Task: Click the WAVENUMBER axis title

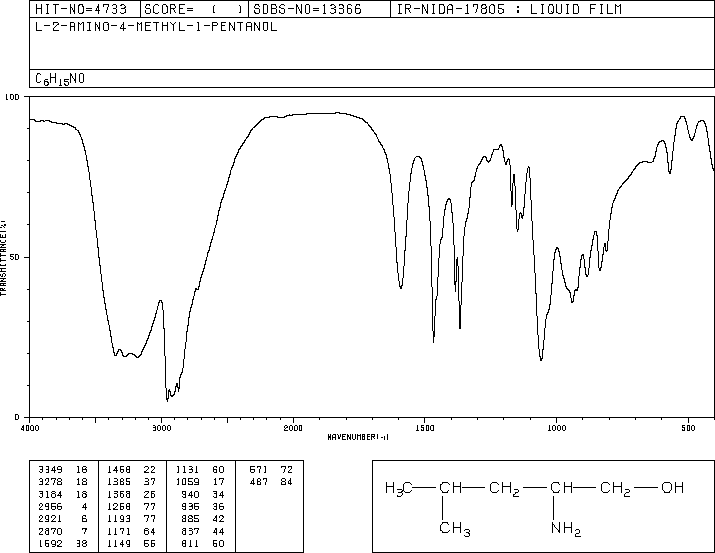Action: [x=358, y=437]
